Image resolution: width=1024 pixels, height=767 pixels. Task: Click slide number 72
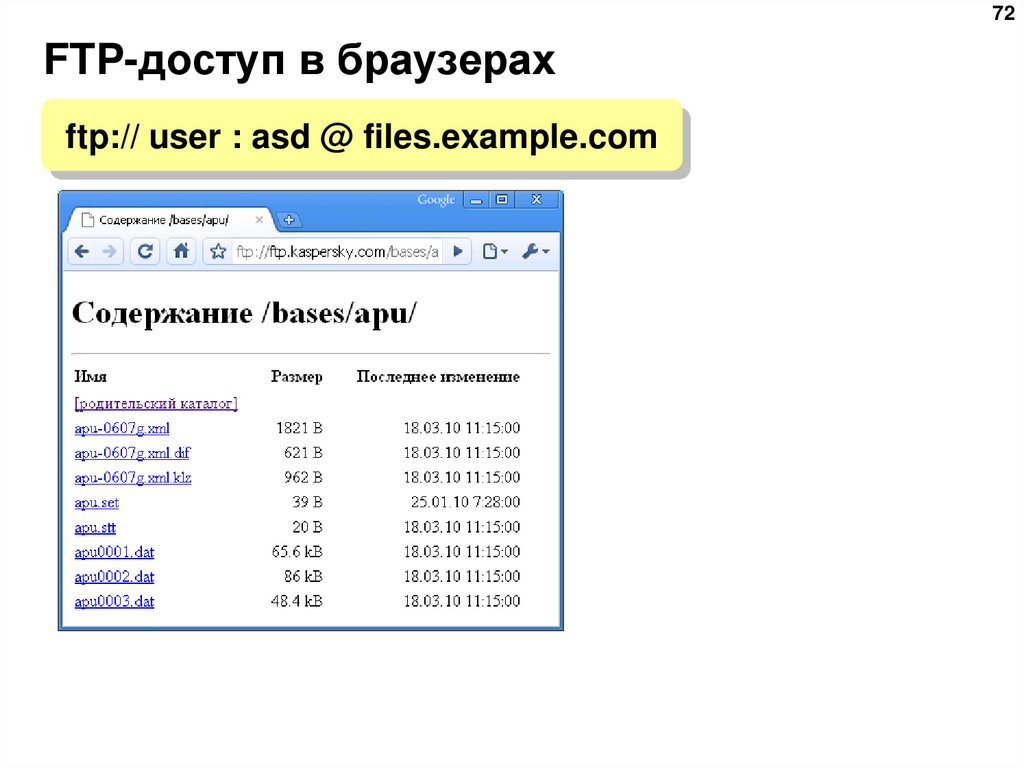1003,13
